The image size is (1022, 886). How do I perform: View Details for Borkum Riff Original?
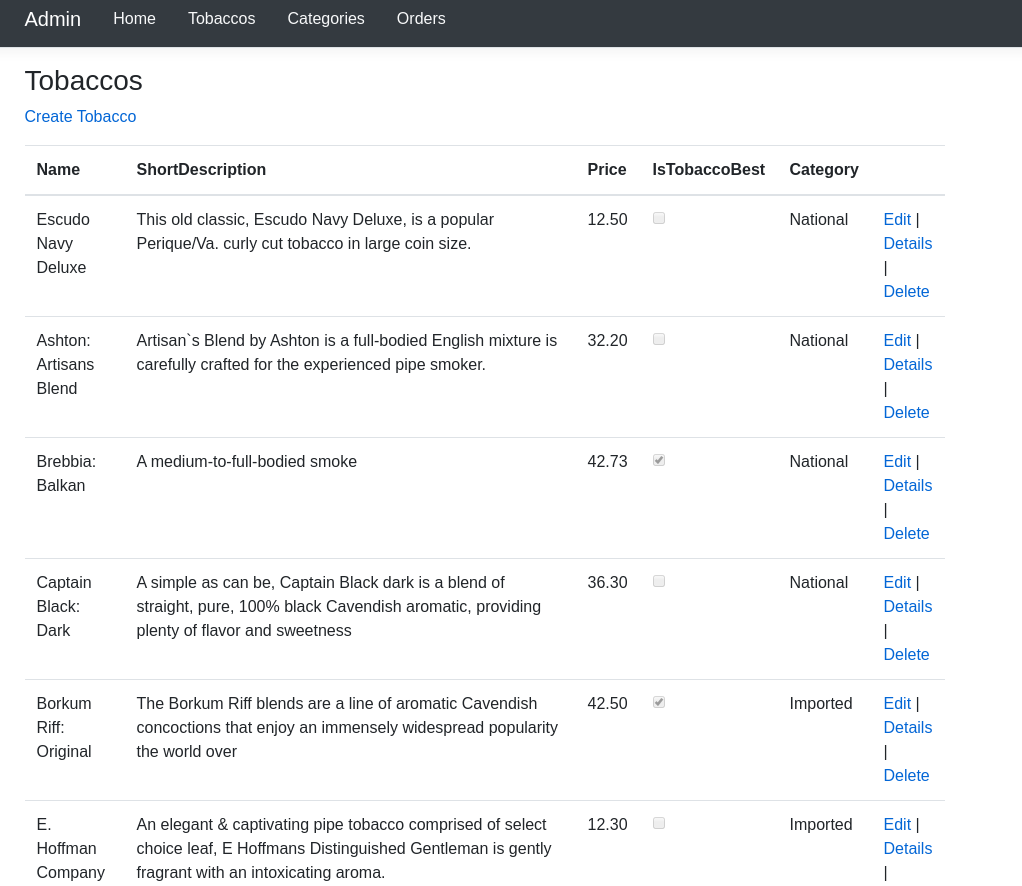coord(907,728)
